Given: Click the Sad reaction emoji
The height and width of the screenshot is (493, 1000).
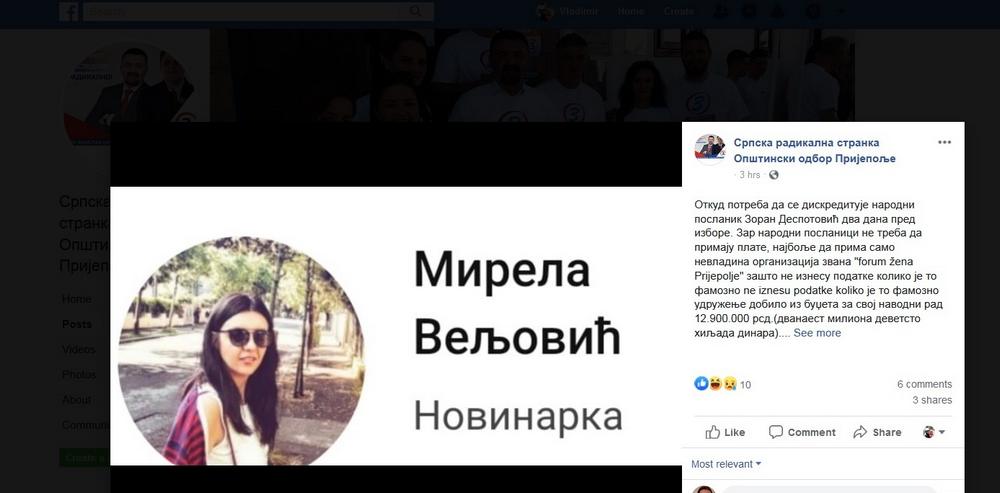Looking at the screenshot, I should tap(730, 383).
